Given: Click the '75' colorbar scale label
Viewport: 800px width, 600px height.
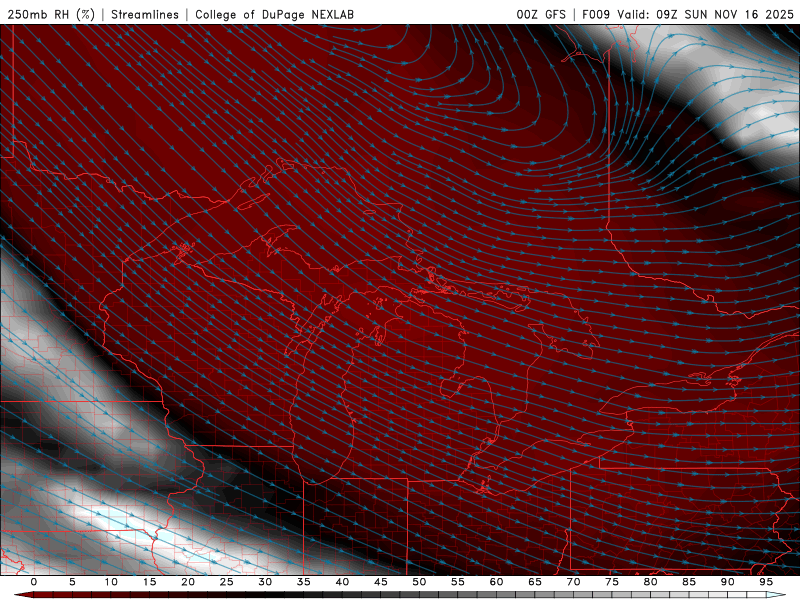Looking at the screenshot, I should [612, 582].
